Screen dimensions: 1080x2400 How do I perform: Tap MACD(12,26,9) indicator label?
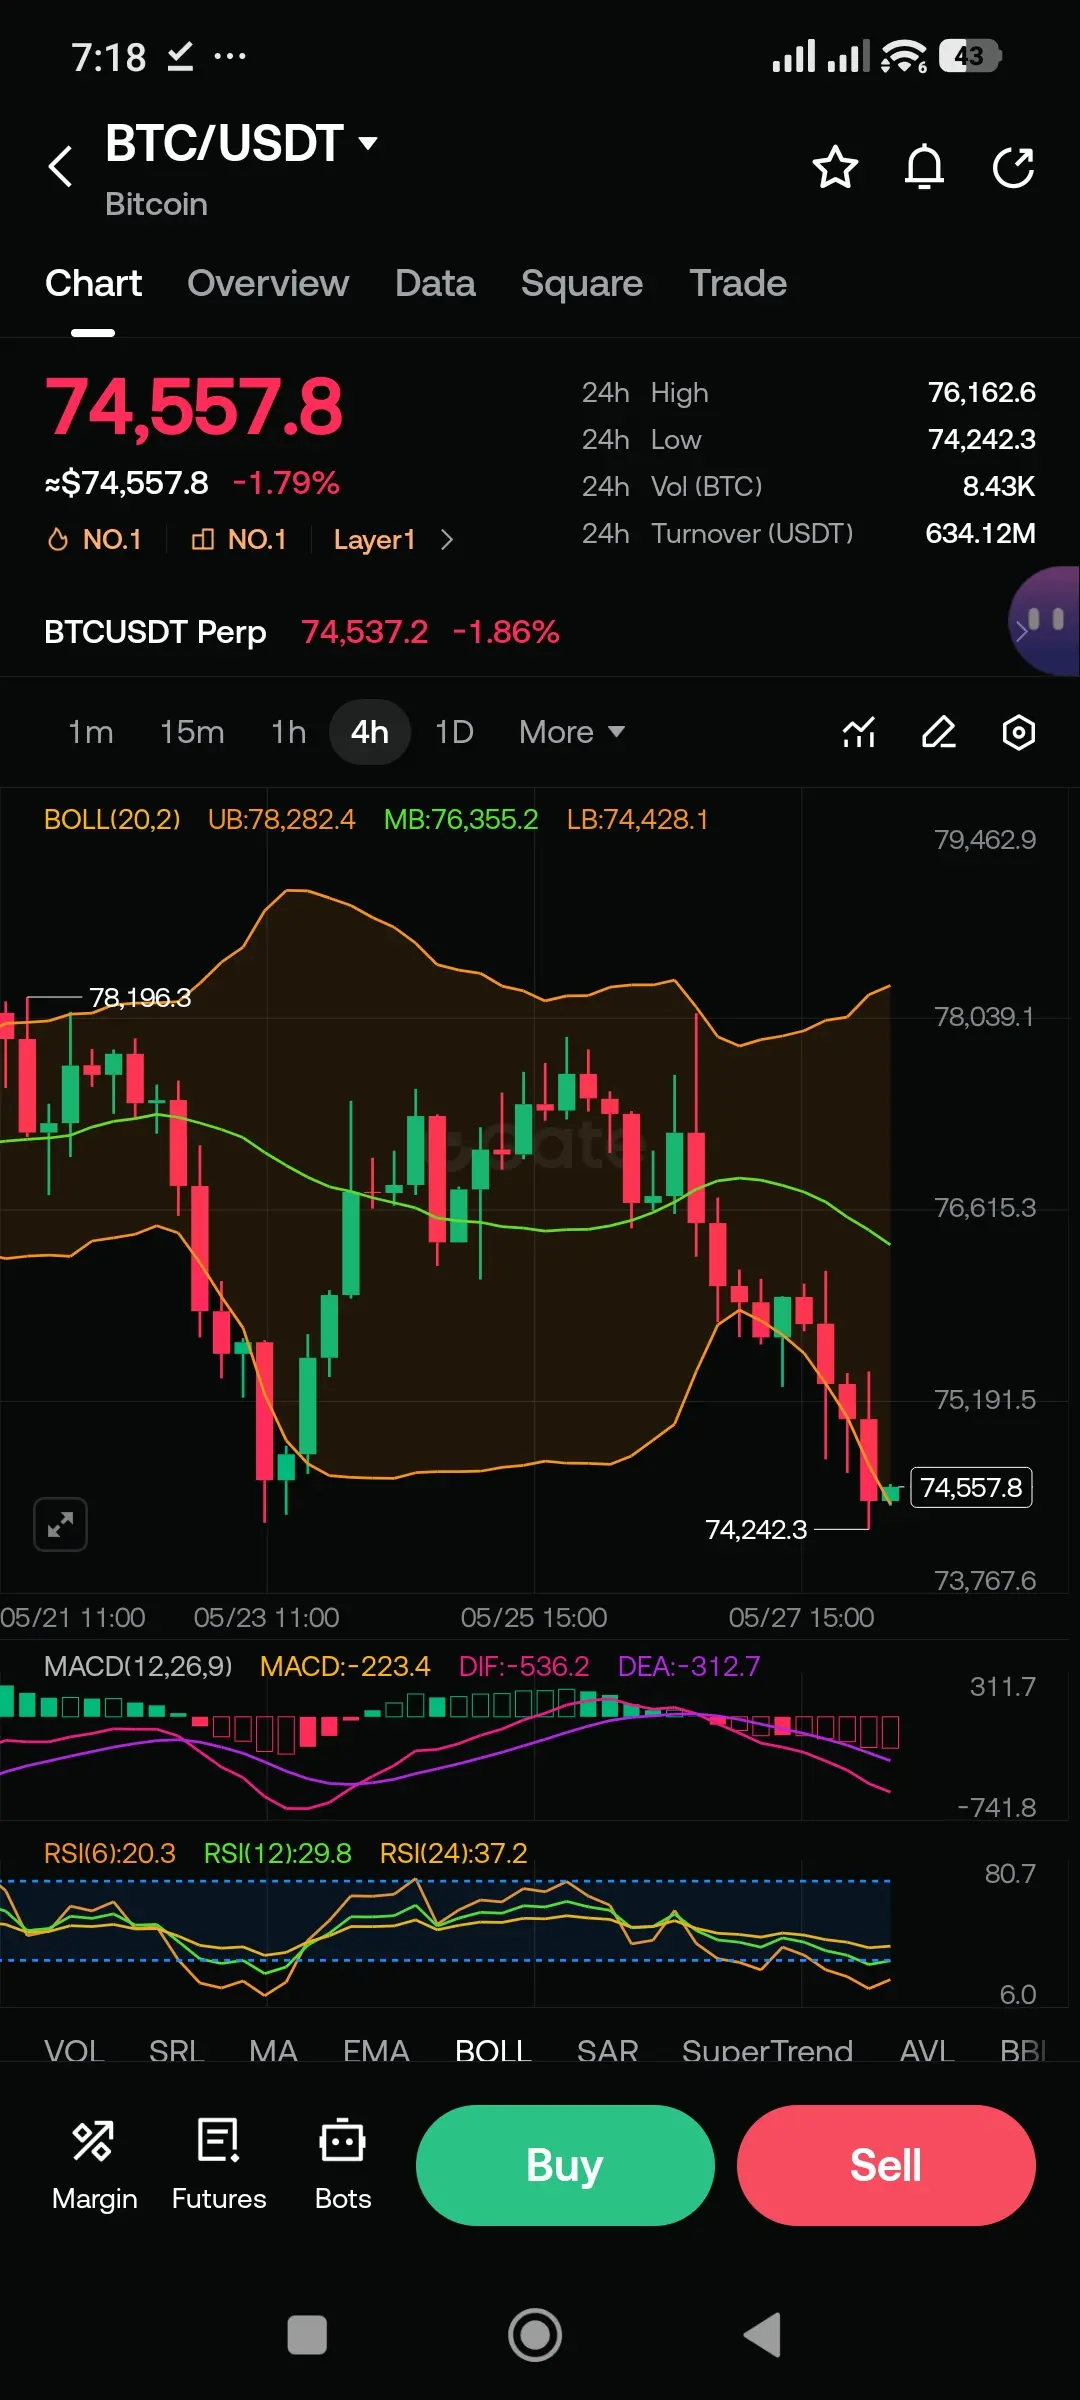138,1666
